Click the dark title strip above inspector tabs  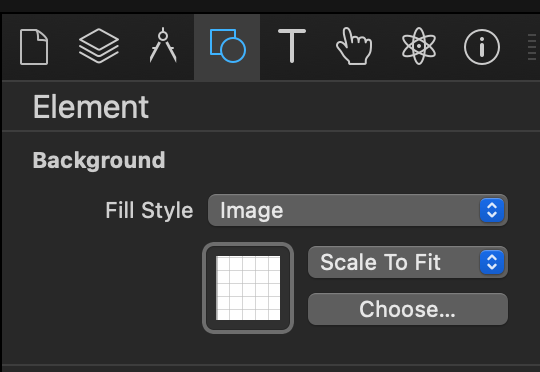tap(270, 6)
